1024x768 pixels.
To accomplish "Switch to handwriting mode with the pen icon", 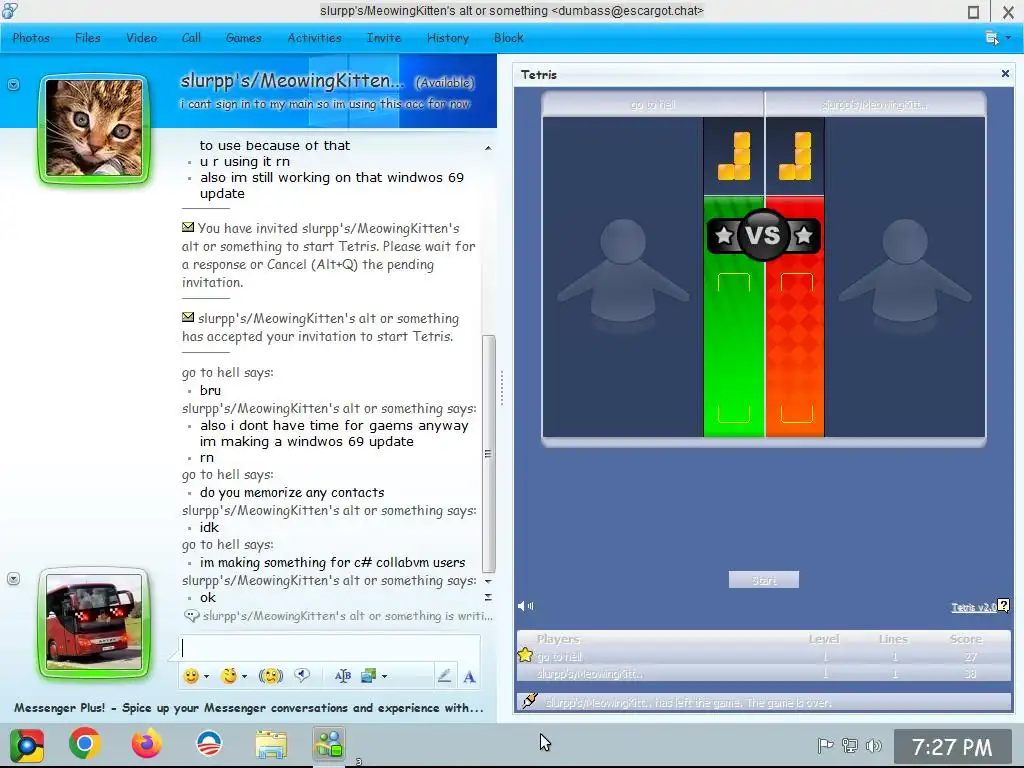I will tap(445, 676).
